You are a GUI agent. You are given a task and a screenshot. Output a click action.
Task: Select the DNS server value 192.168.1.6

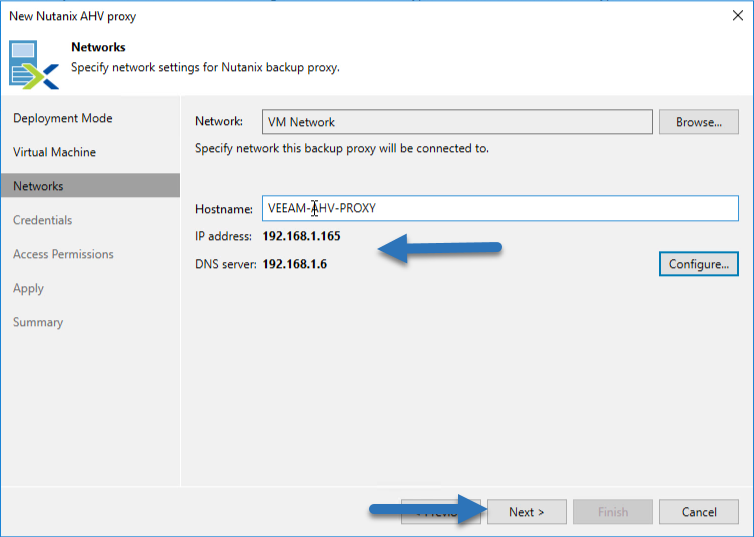point(295,264)
